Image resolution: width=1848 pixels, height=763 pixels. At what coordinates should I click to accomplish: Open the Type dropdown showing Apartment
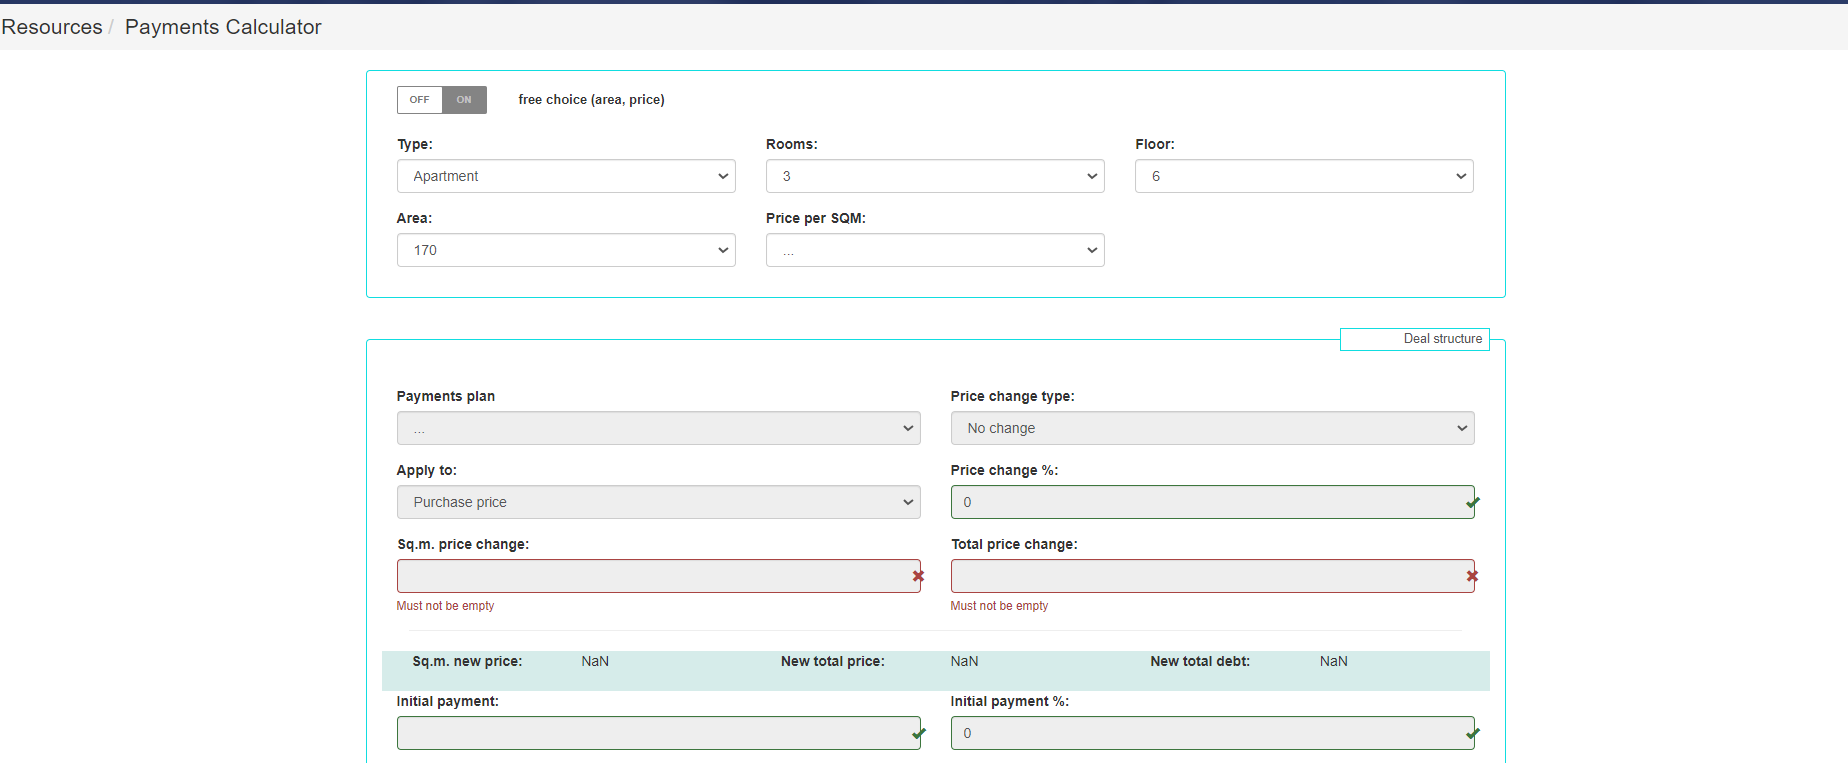[566, 176]
